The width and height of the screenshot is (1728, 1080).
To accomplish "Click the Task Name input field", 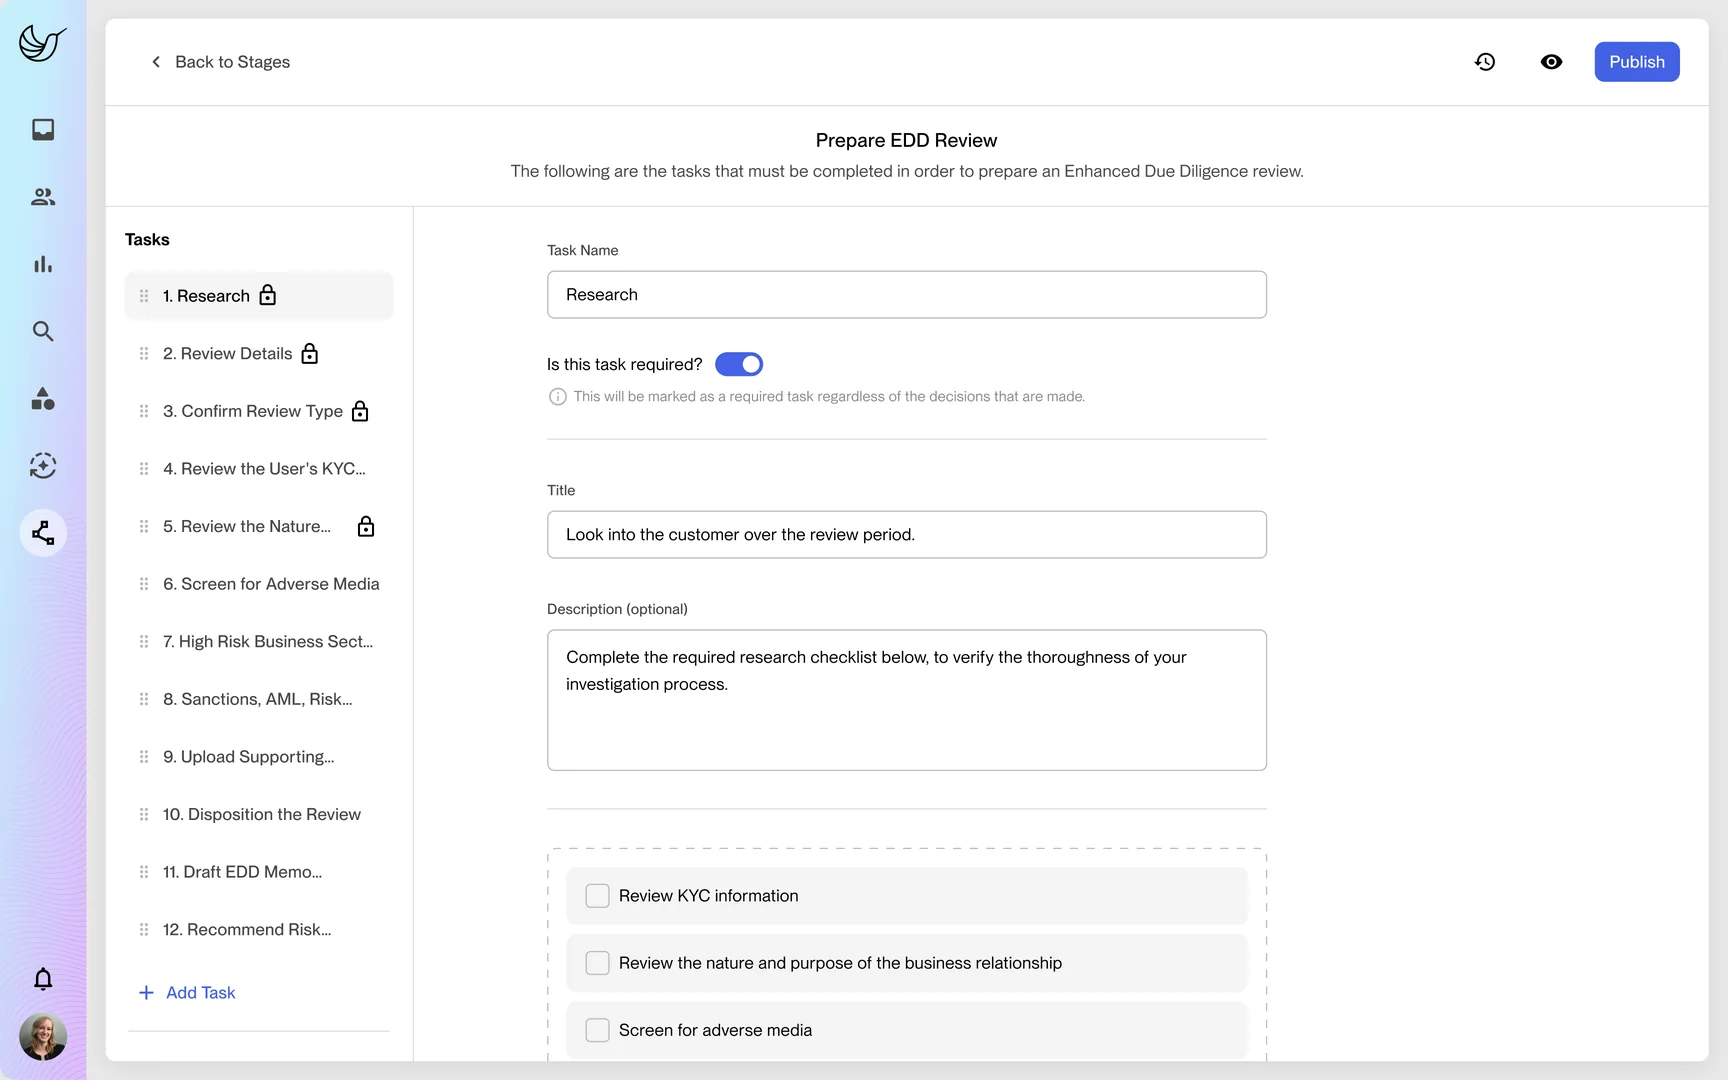I will click(x=907, y=295).
